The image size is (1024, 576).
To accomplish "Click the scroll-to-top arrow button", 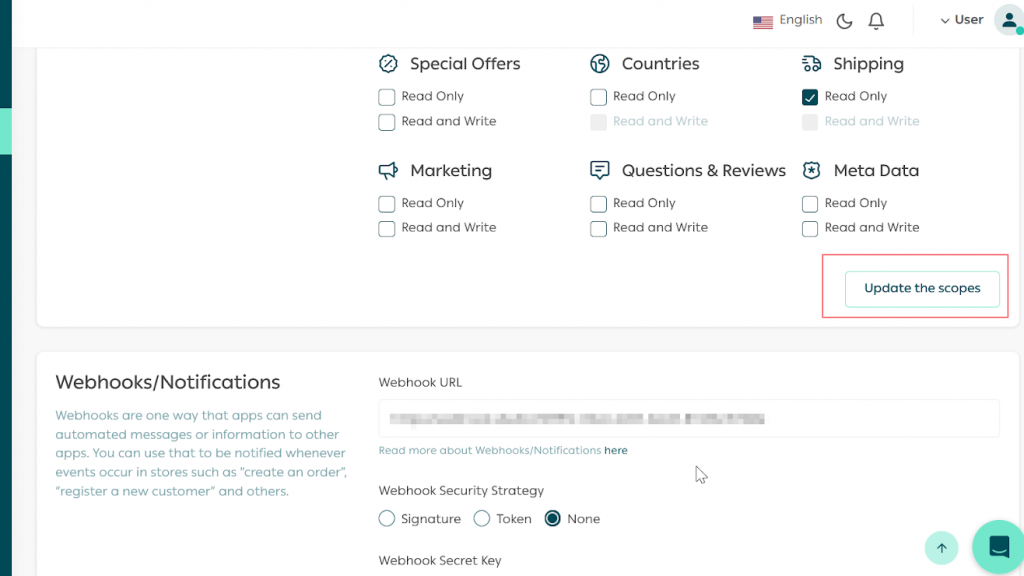I will tap(941, 547).
